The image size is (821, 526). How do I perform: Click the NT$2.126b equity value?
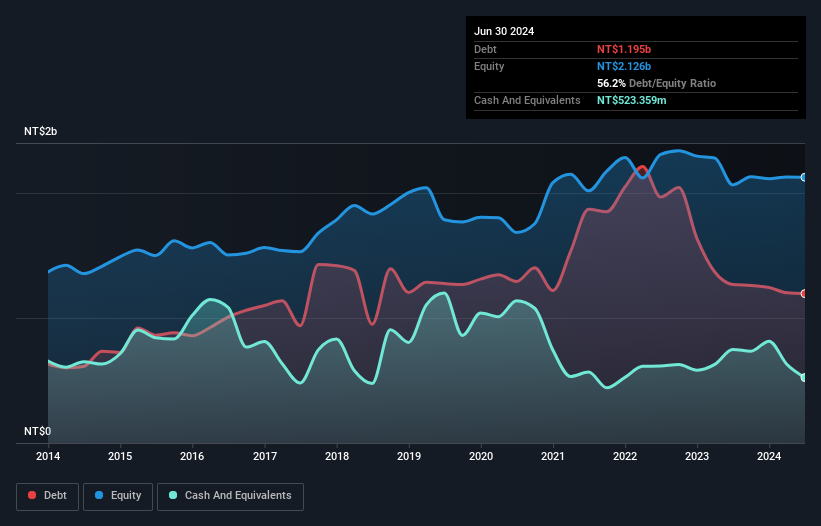pyautogui.click(x=624, y=66)
